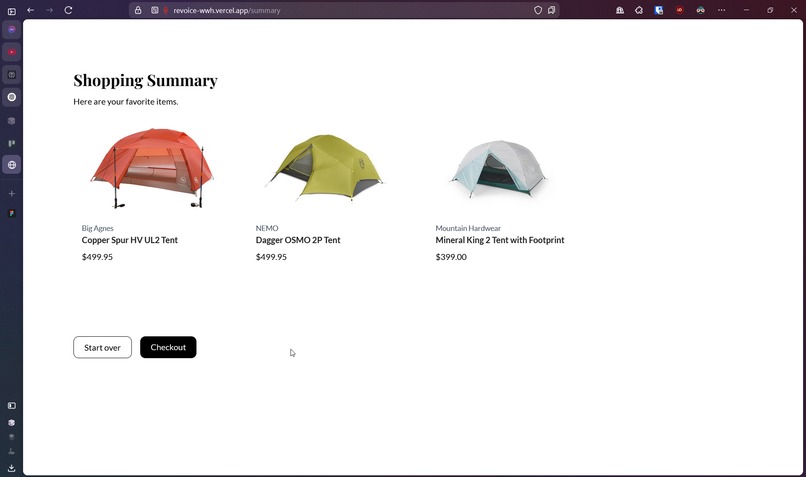The image size is (806, 477).
Task: Click the bright cube icon in bottom sidebar
Action: pos(12,423)
